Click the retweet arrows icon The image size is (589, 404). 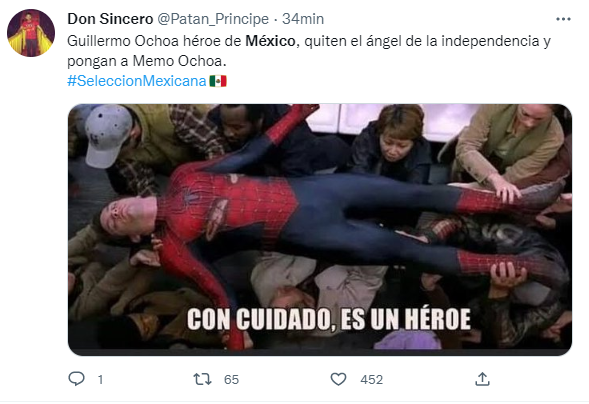[202, 379]
